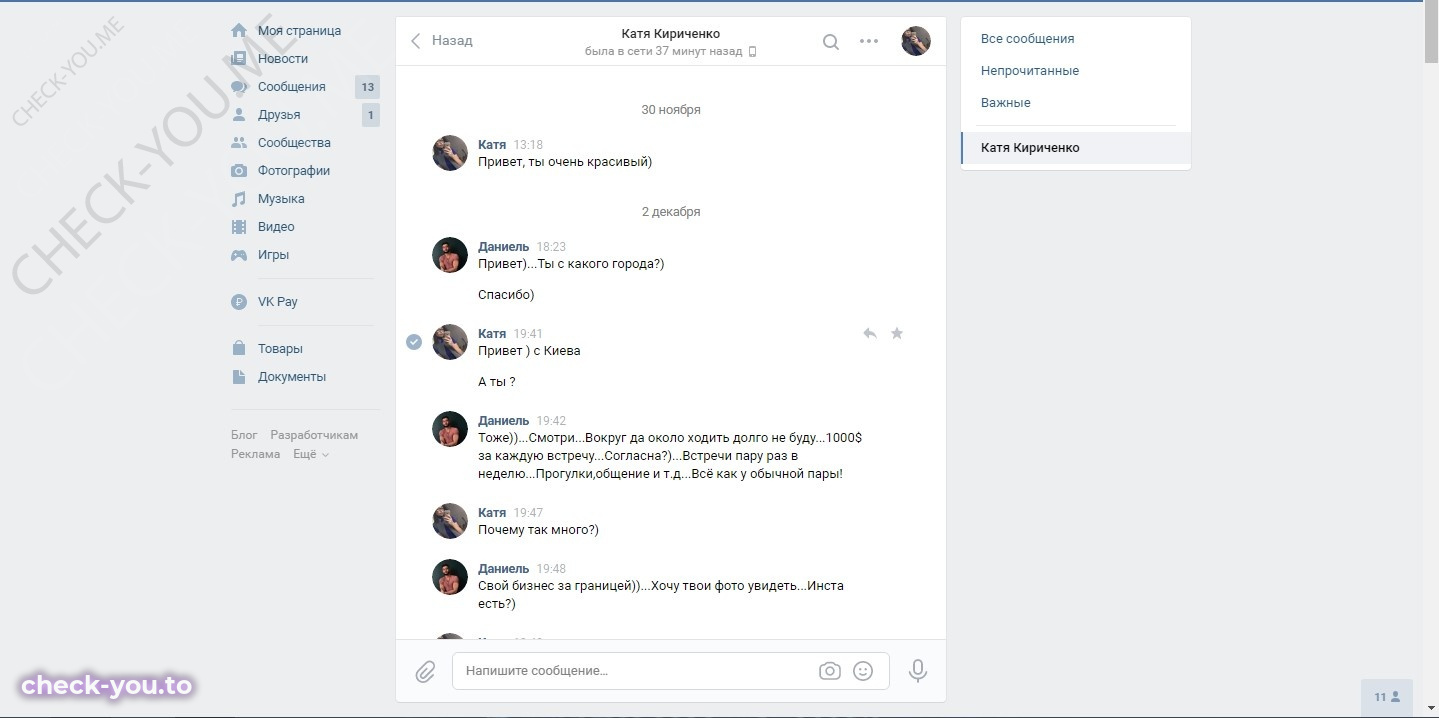Open Катя's avatar on 13:18 message
1439x718 pixels.
(x=450, y=153)
